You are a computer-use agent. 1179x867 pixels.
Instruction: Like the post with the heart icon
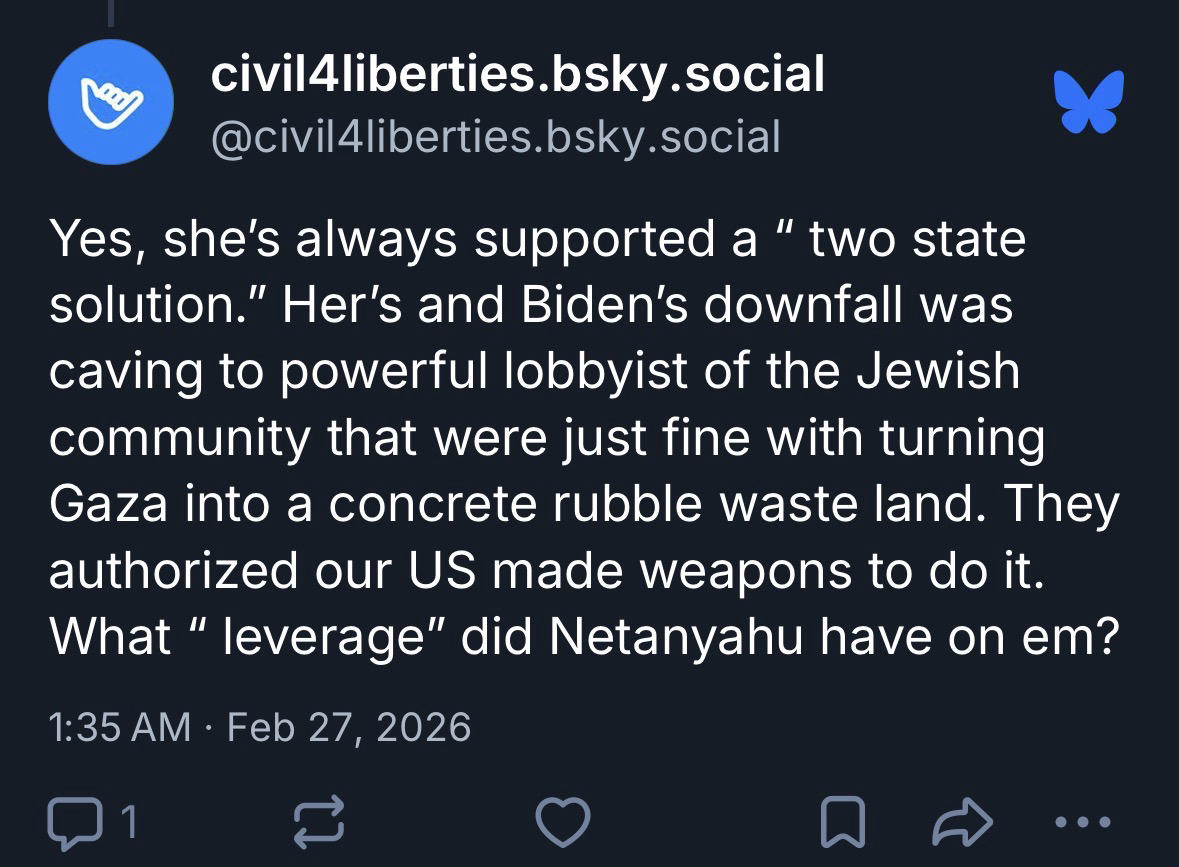pyautogui.click(x=563, y=822)
